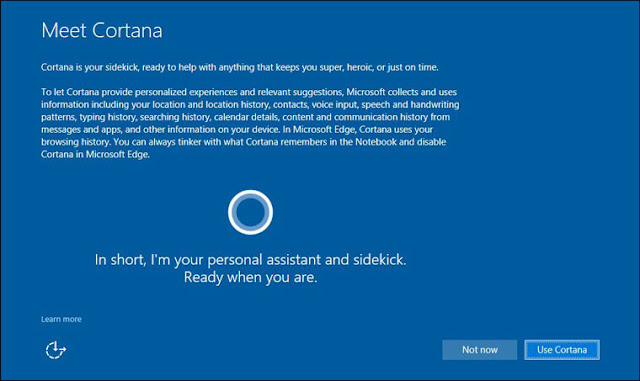
Task: Click the line starting 'patterns, typing history'
Action: coord(245,117)
